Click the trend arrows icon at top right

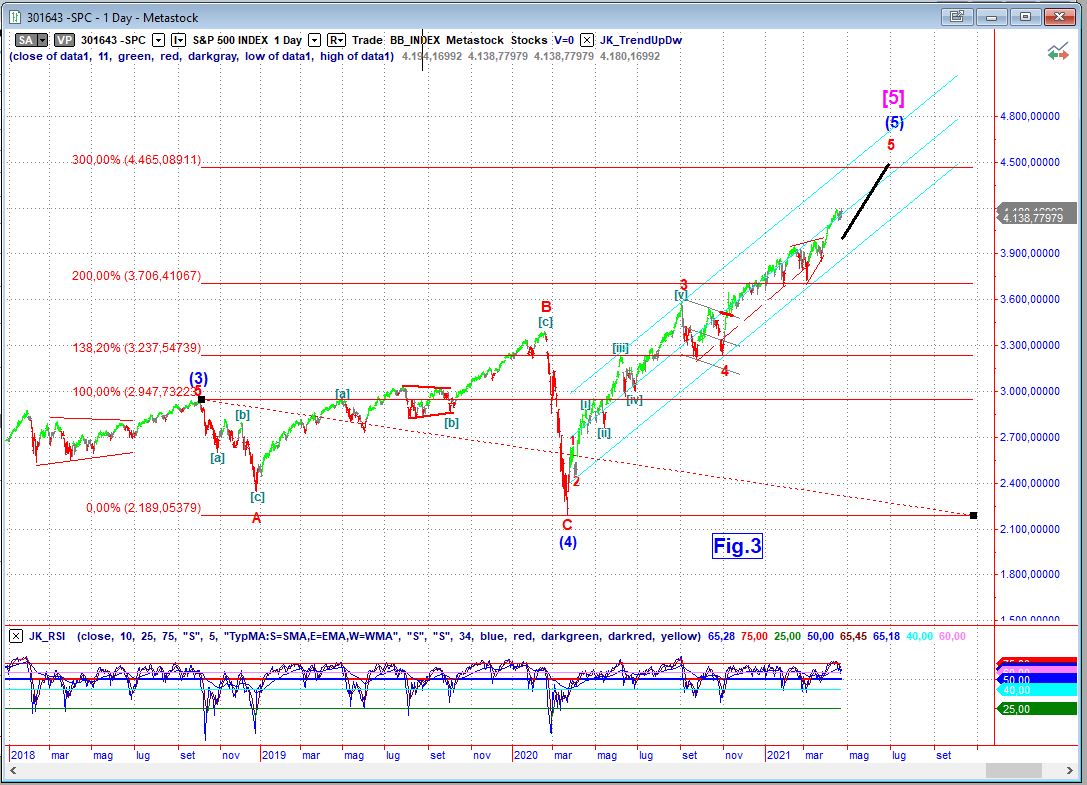click(x=1057, y=52)
